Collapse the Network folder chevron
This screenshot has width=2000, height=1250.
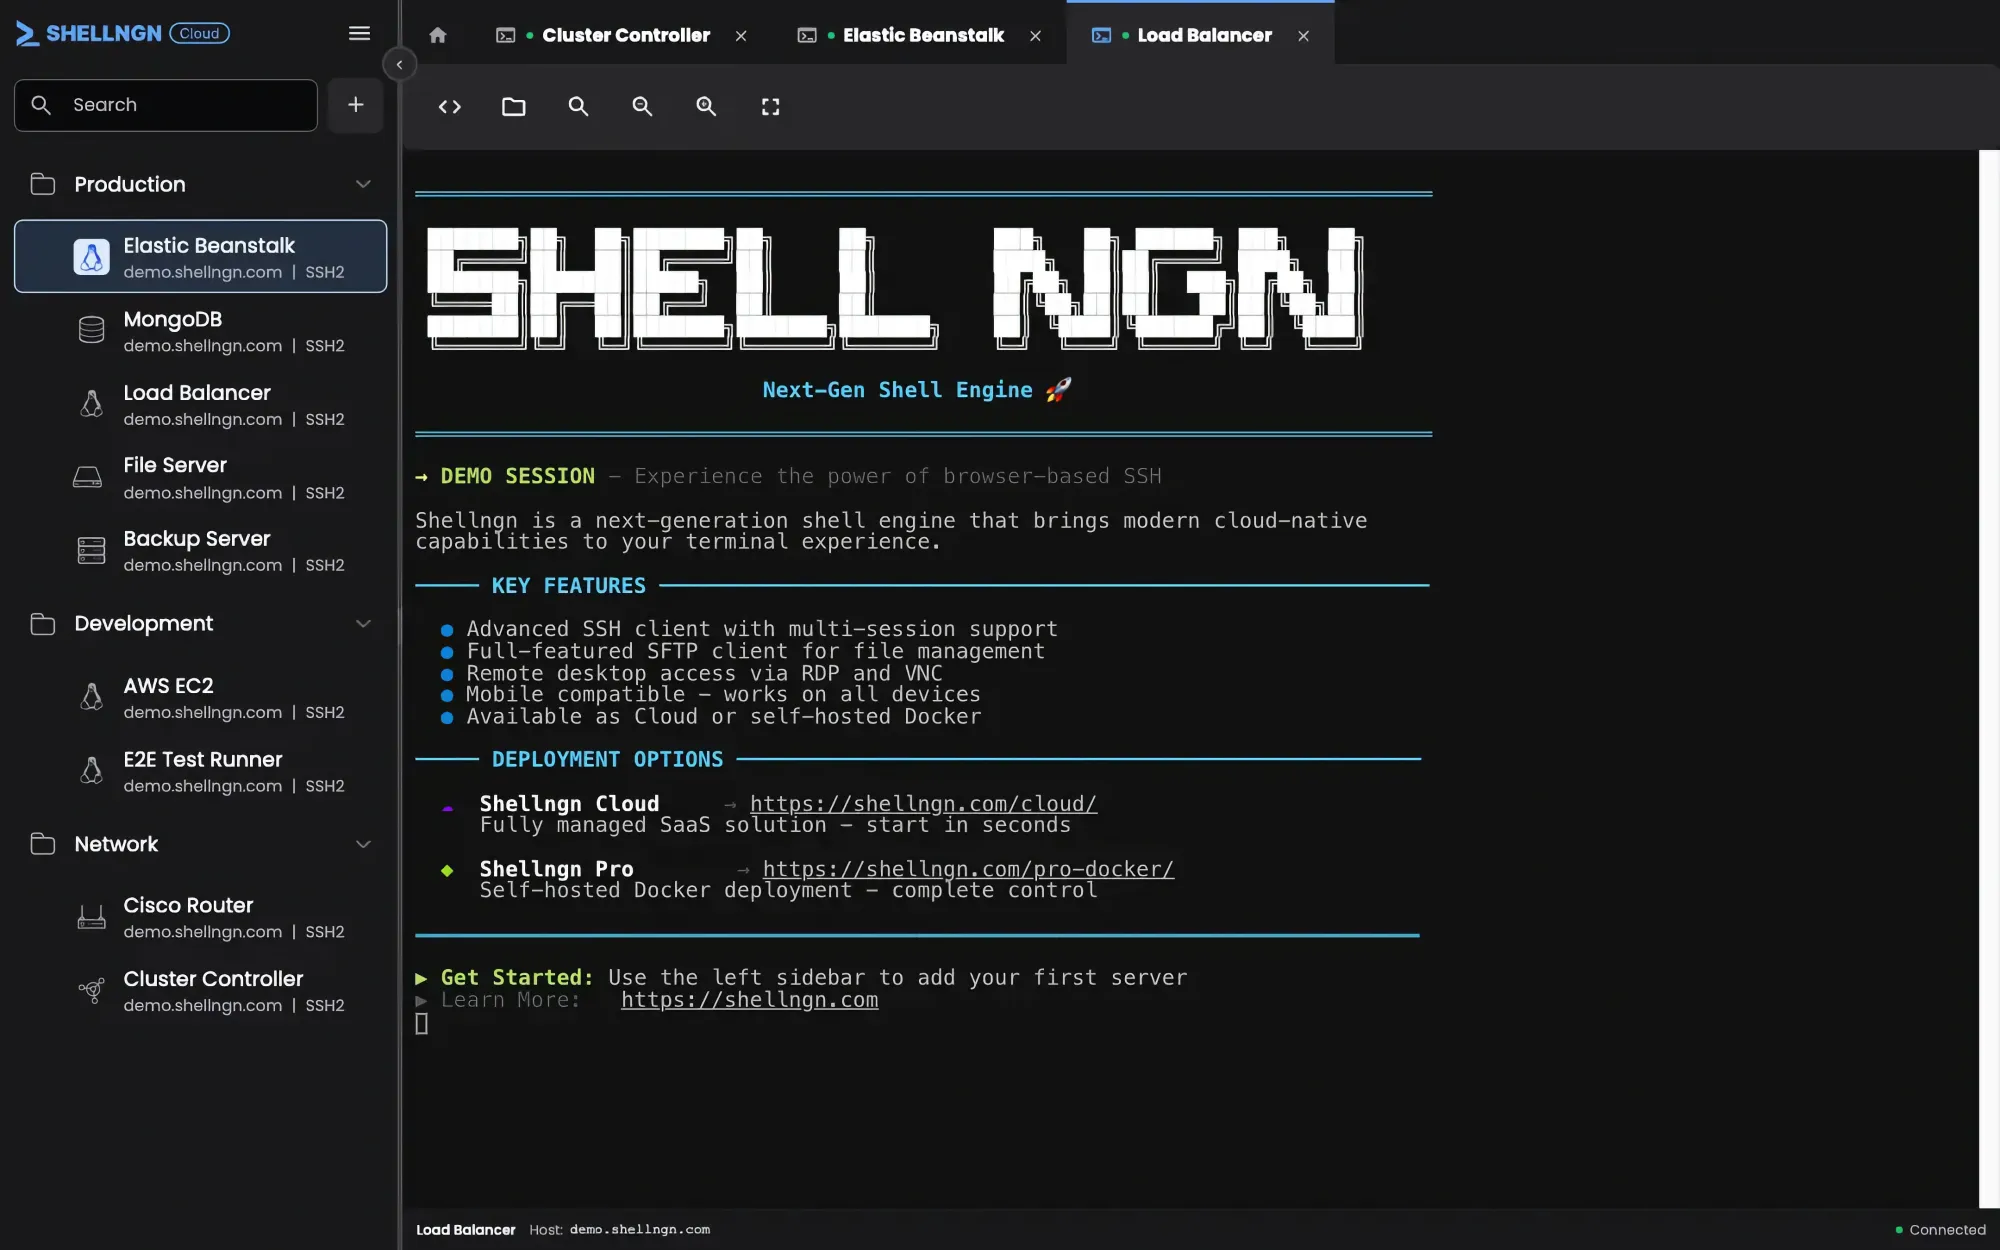(x=363, y=844)
